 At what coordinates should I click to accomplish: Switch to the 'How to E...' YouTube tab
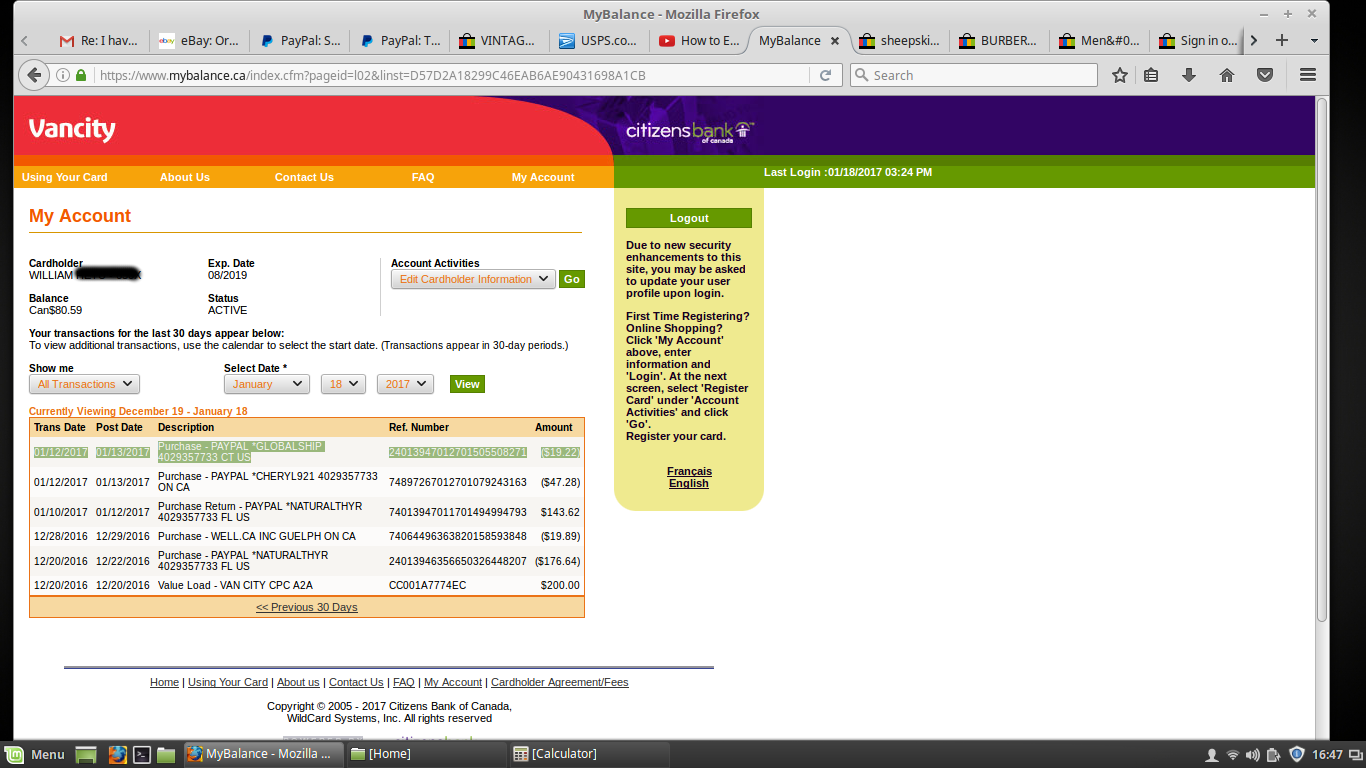698,41
